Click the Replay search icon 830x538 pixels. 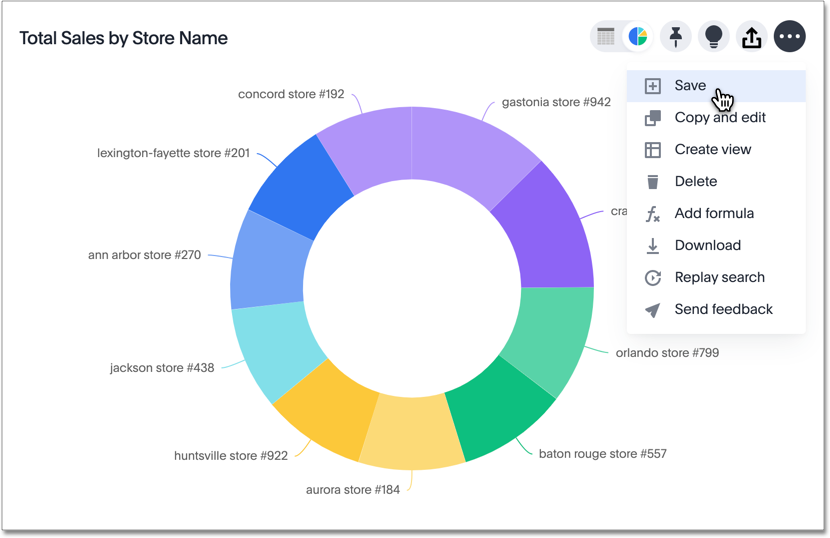pyautogui.click(x=653, y=278)
